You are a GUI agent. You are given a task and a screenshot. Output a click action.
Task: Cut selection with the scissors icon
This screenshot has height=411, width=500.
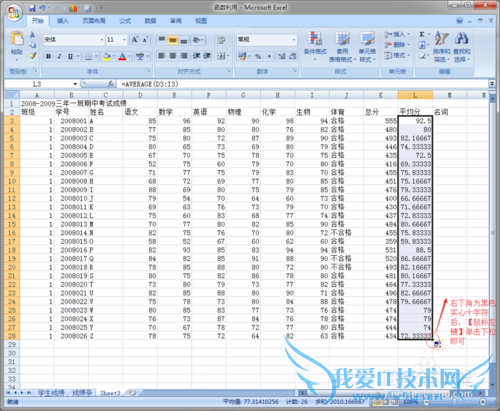[32, 35]
